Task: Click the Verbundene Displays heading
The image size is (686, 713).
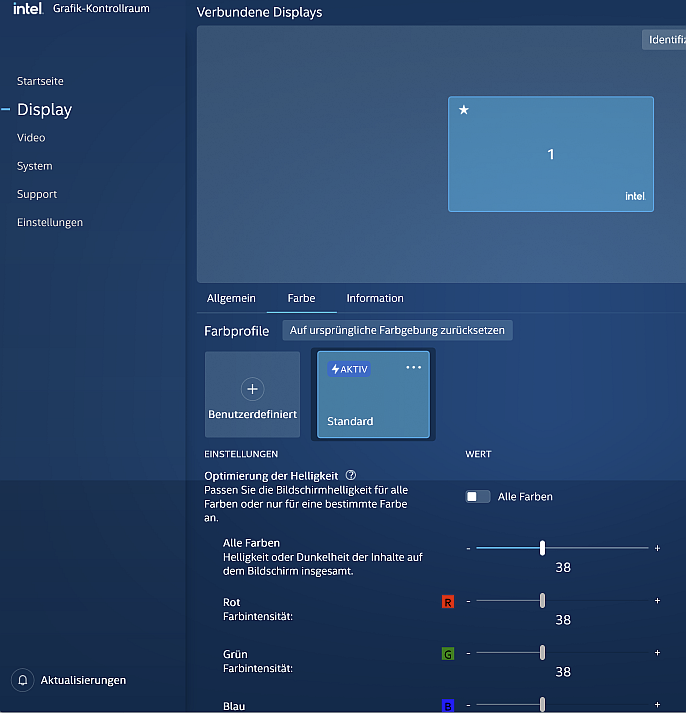Action: (x=259, y=12)
